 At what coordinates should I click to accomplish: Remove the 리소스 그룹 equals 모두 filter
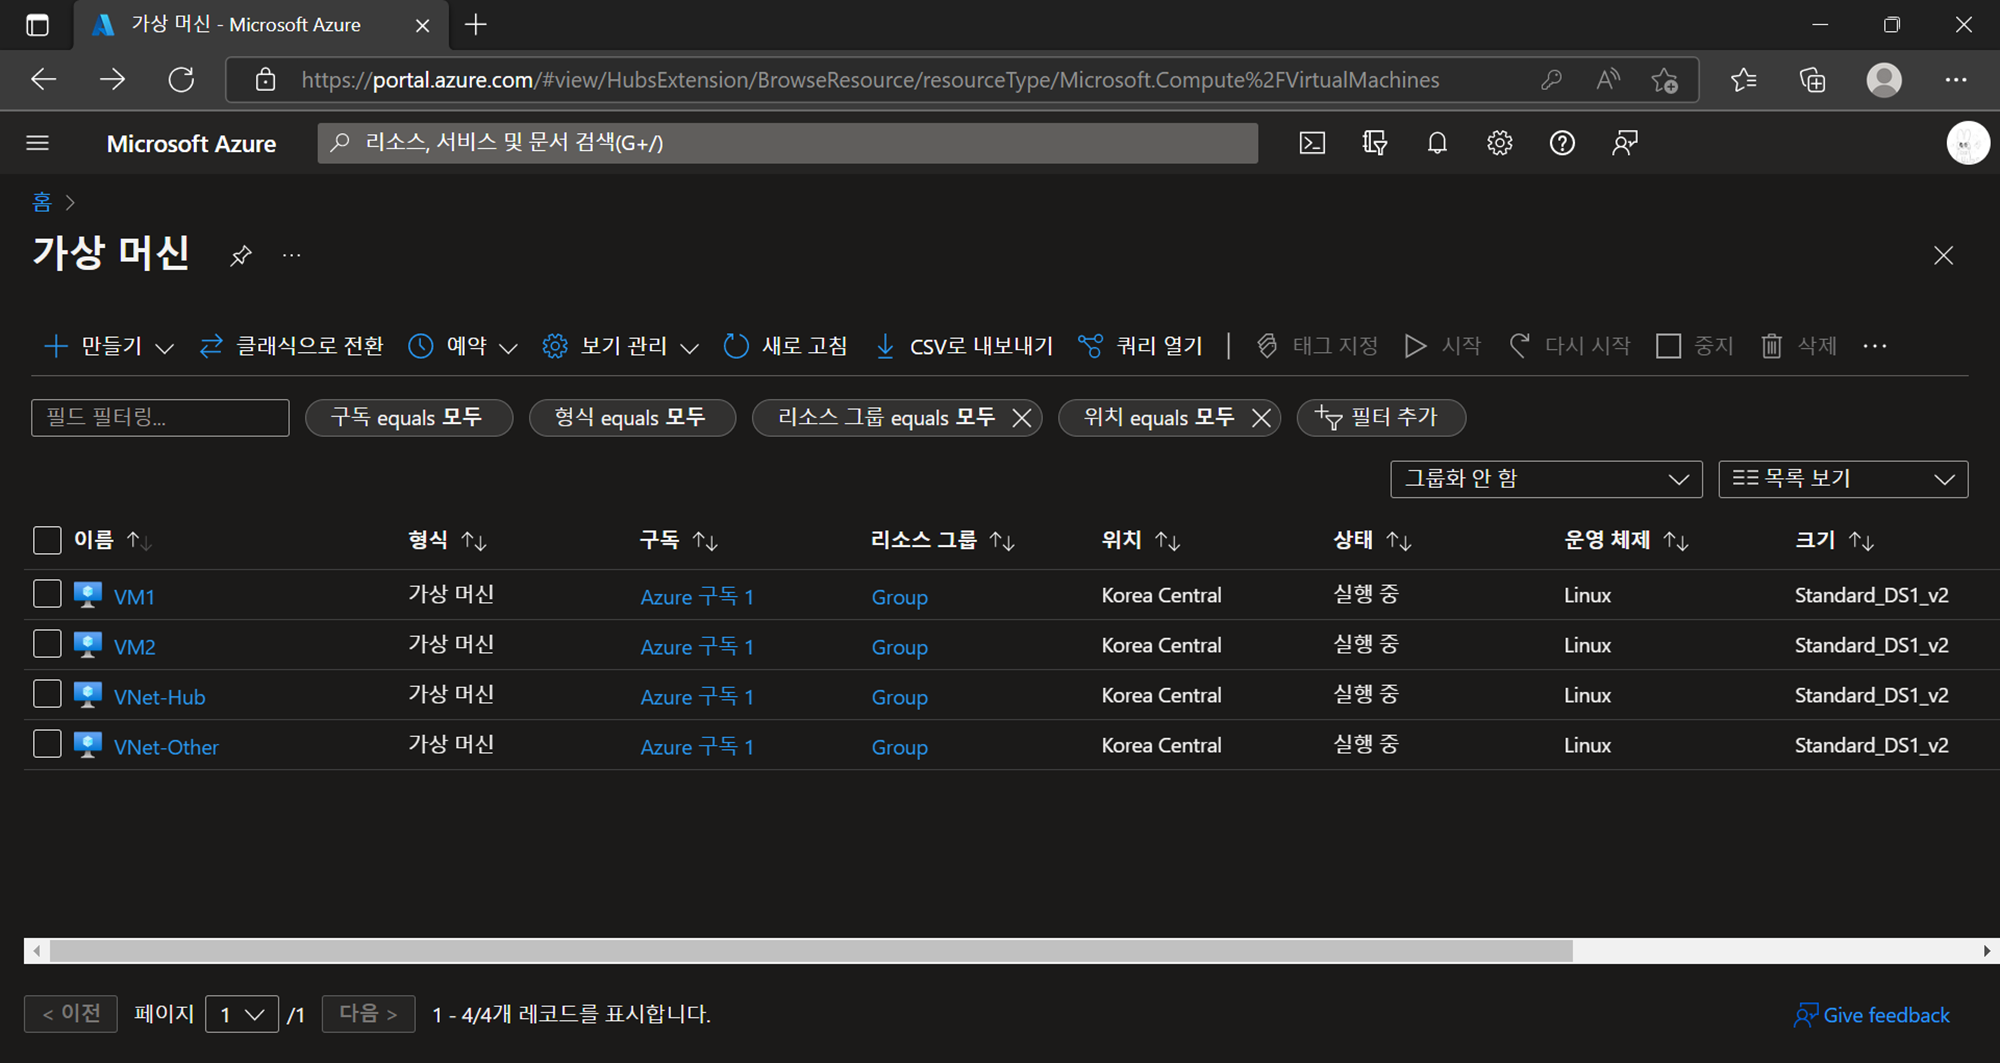click(1021, 418)
